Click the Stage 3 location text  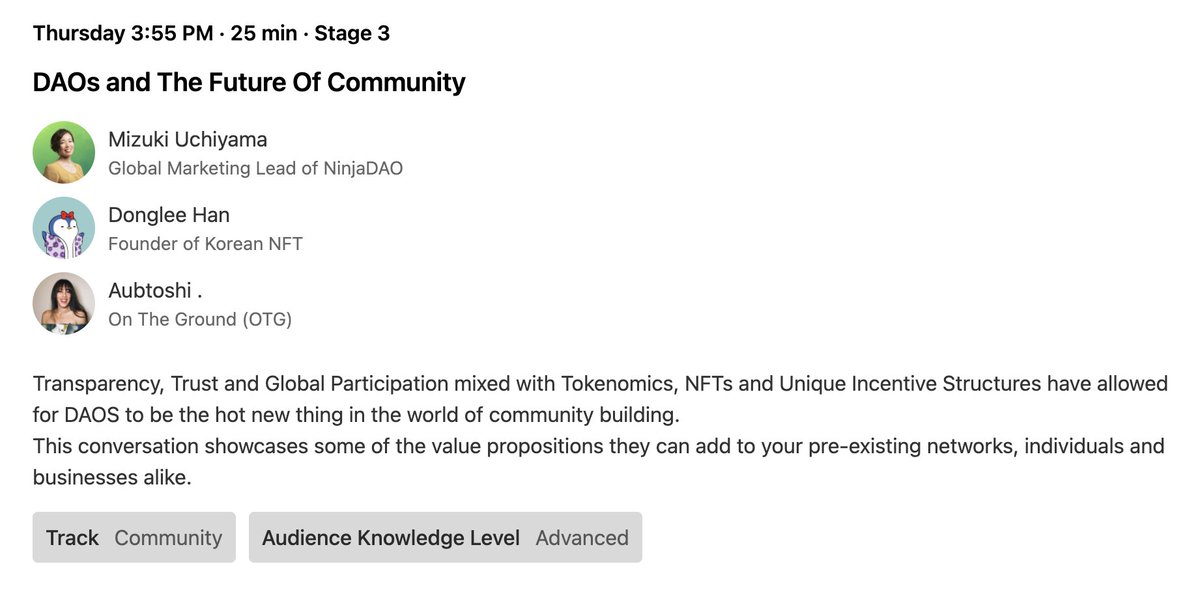pos(352,33)
